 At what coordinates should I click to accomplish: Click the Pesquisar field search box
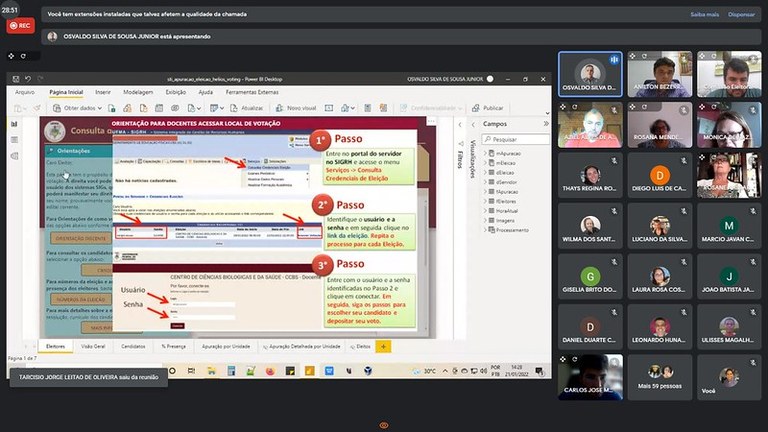coord(518,139)
